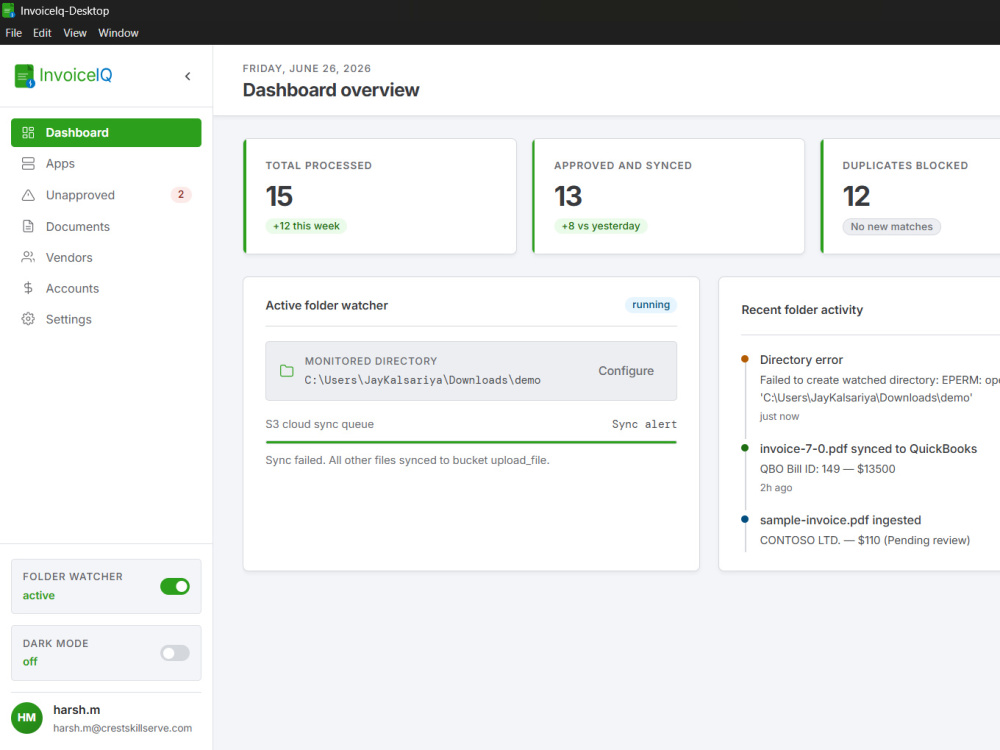Click the Apps stack icon
Image resolution: width=1000 pixels, height=750 pixels.
tap(28, 164)
